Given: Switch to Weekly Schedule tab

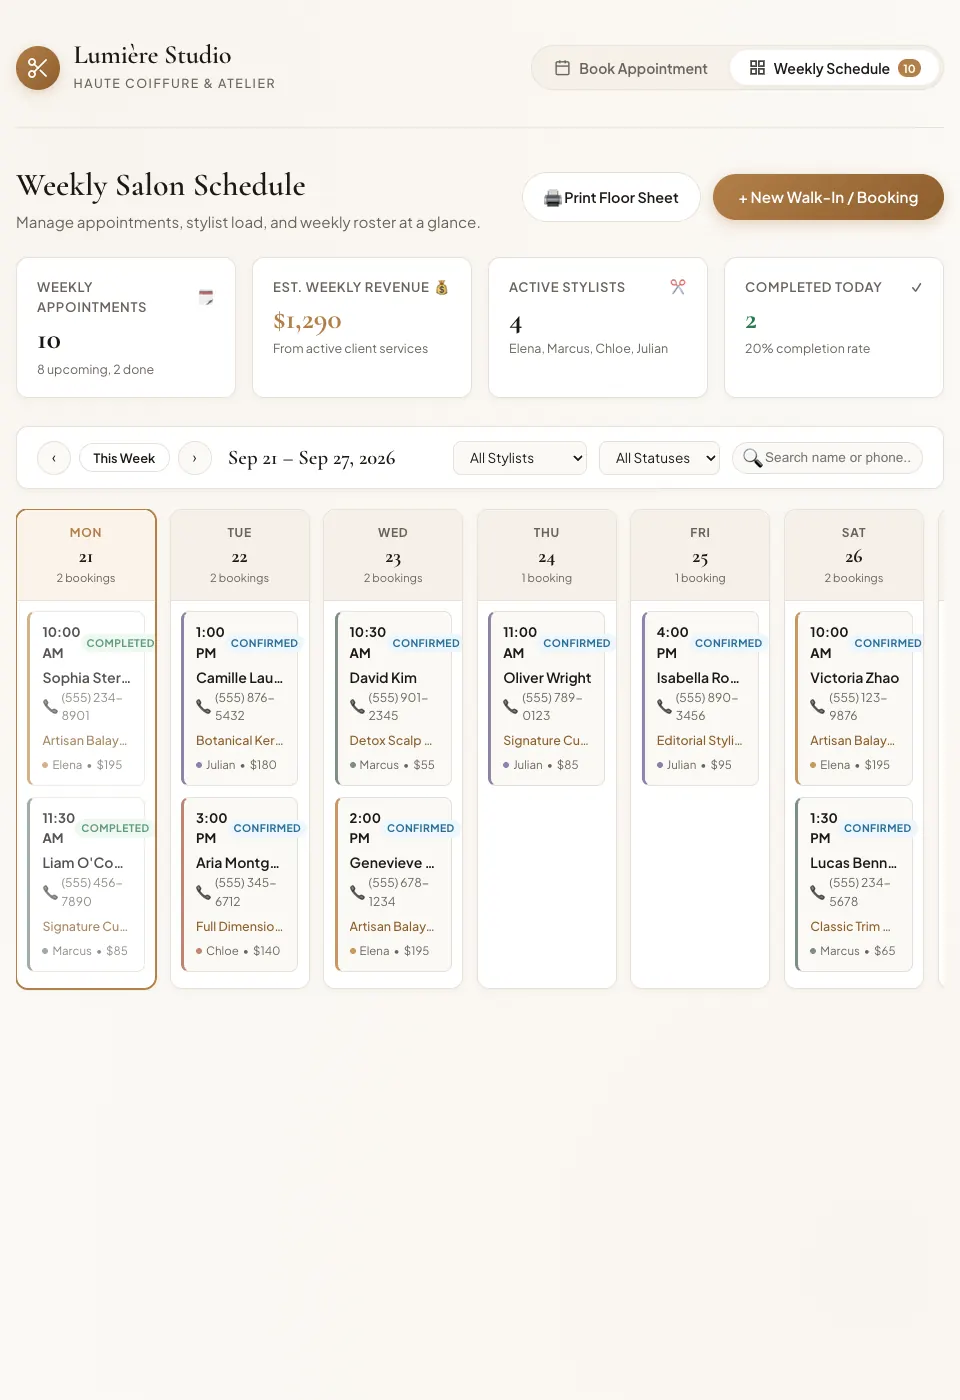Looking at the screenshot, I should 834,68.
